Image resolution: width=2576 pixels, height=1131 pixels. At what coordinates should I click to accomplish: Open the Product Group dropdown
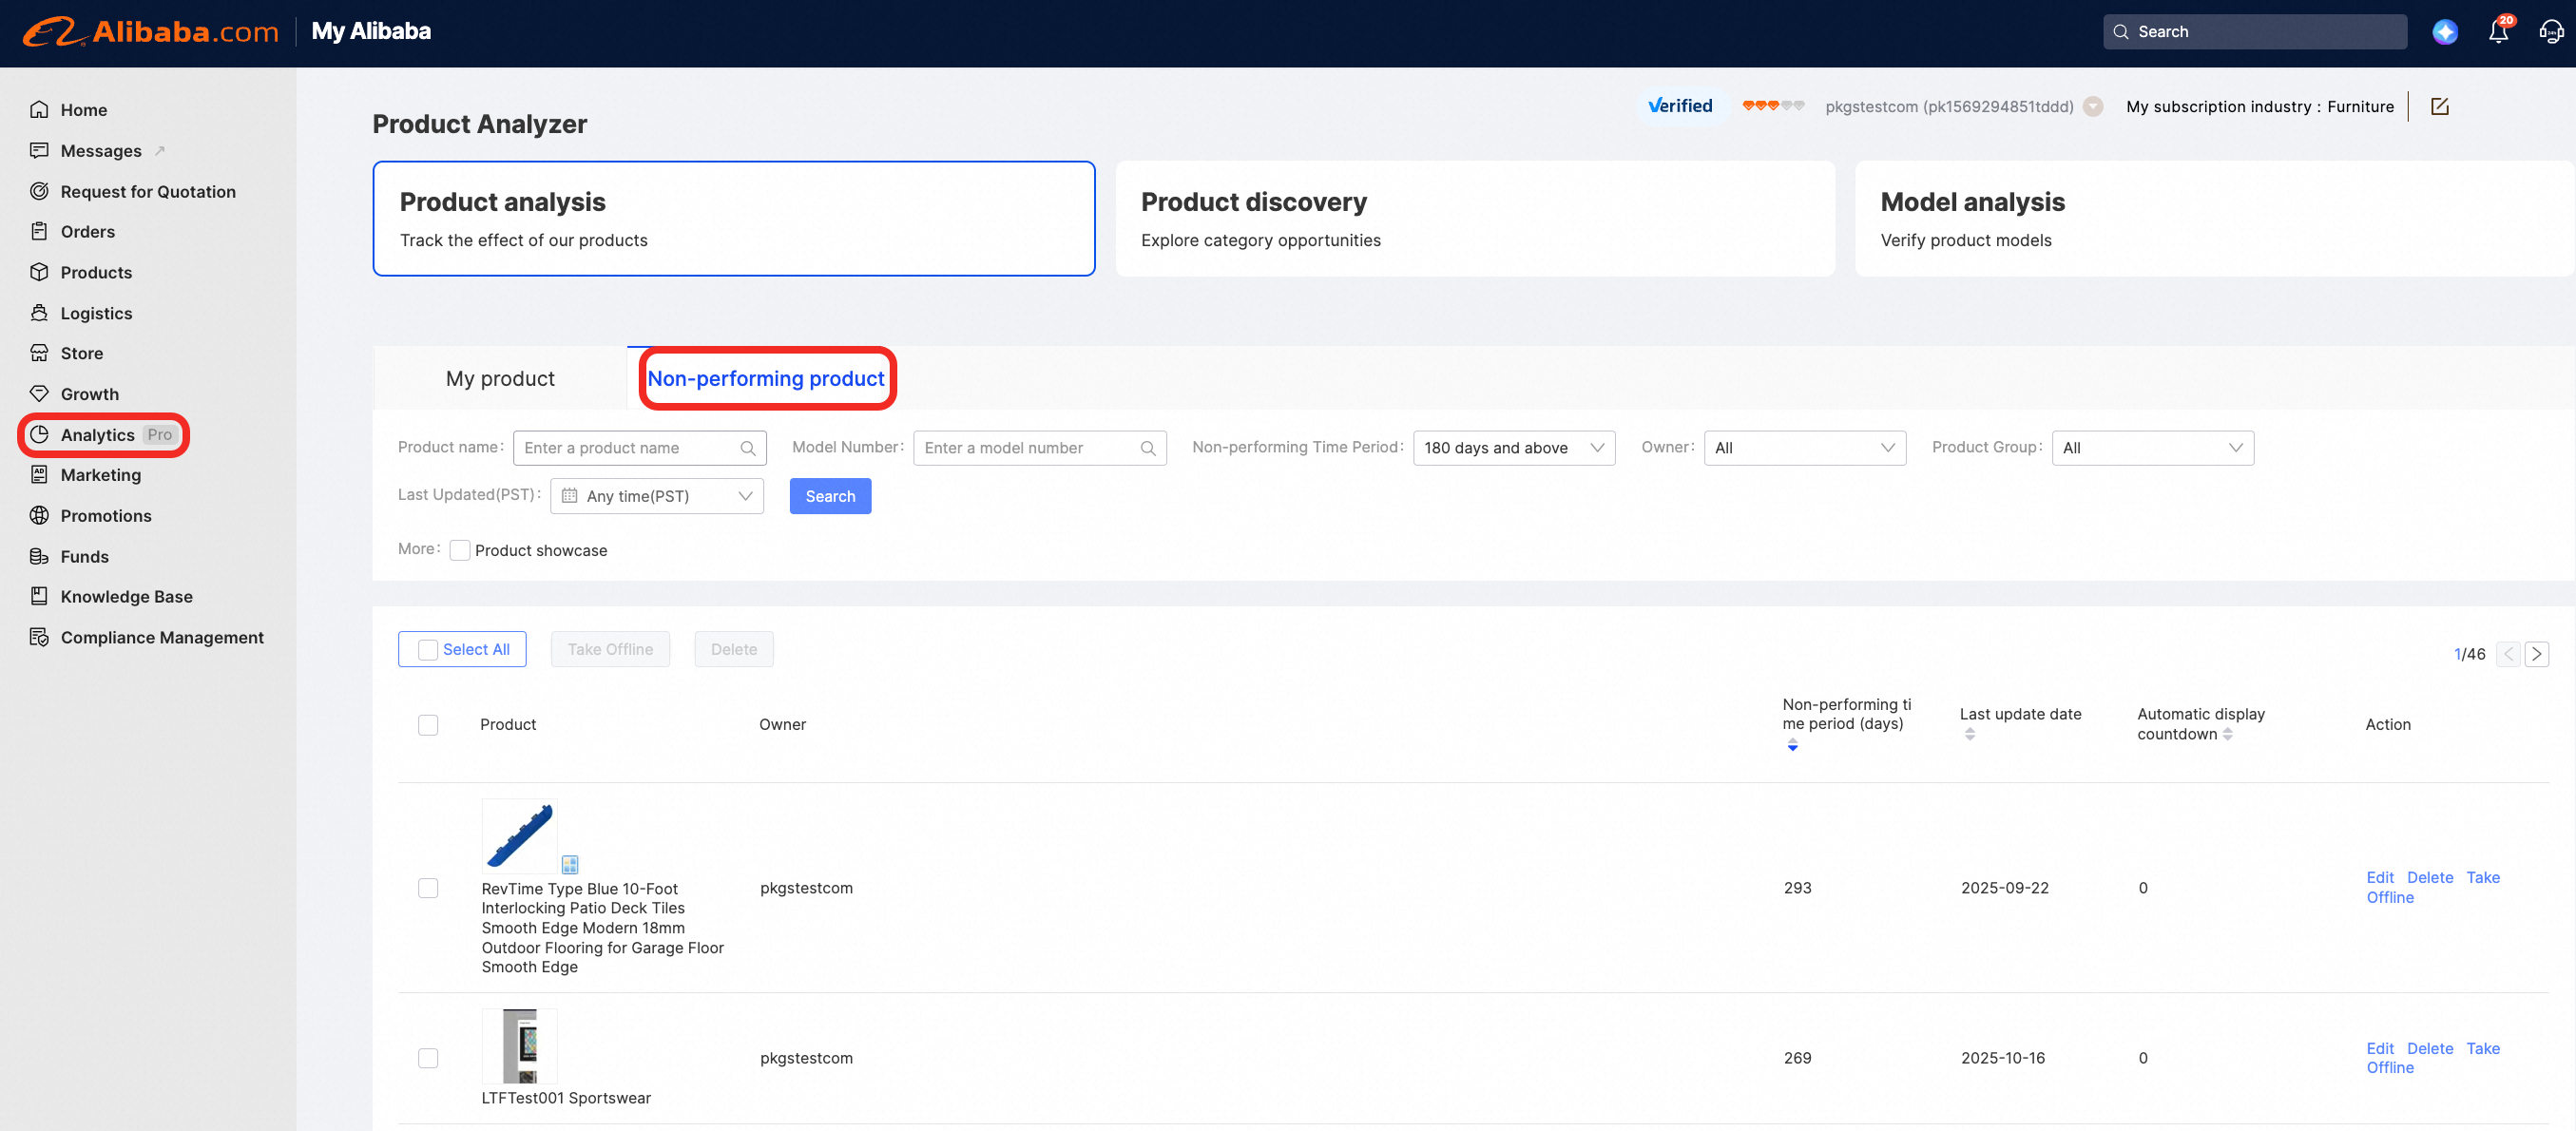(x=2152, y=448)
